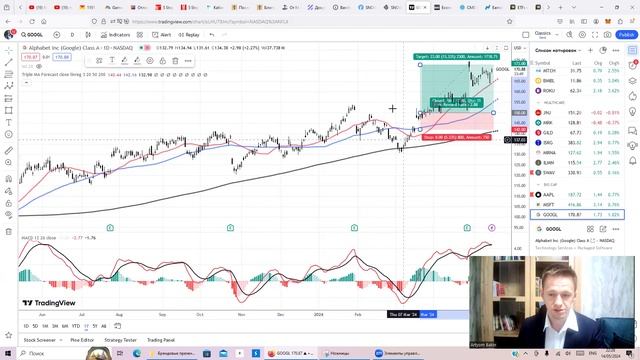Select ROKU row in watchlist
640x360 pixels.
coord(577,91)
